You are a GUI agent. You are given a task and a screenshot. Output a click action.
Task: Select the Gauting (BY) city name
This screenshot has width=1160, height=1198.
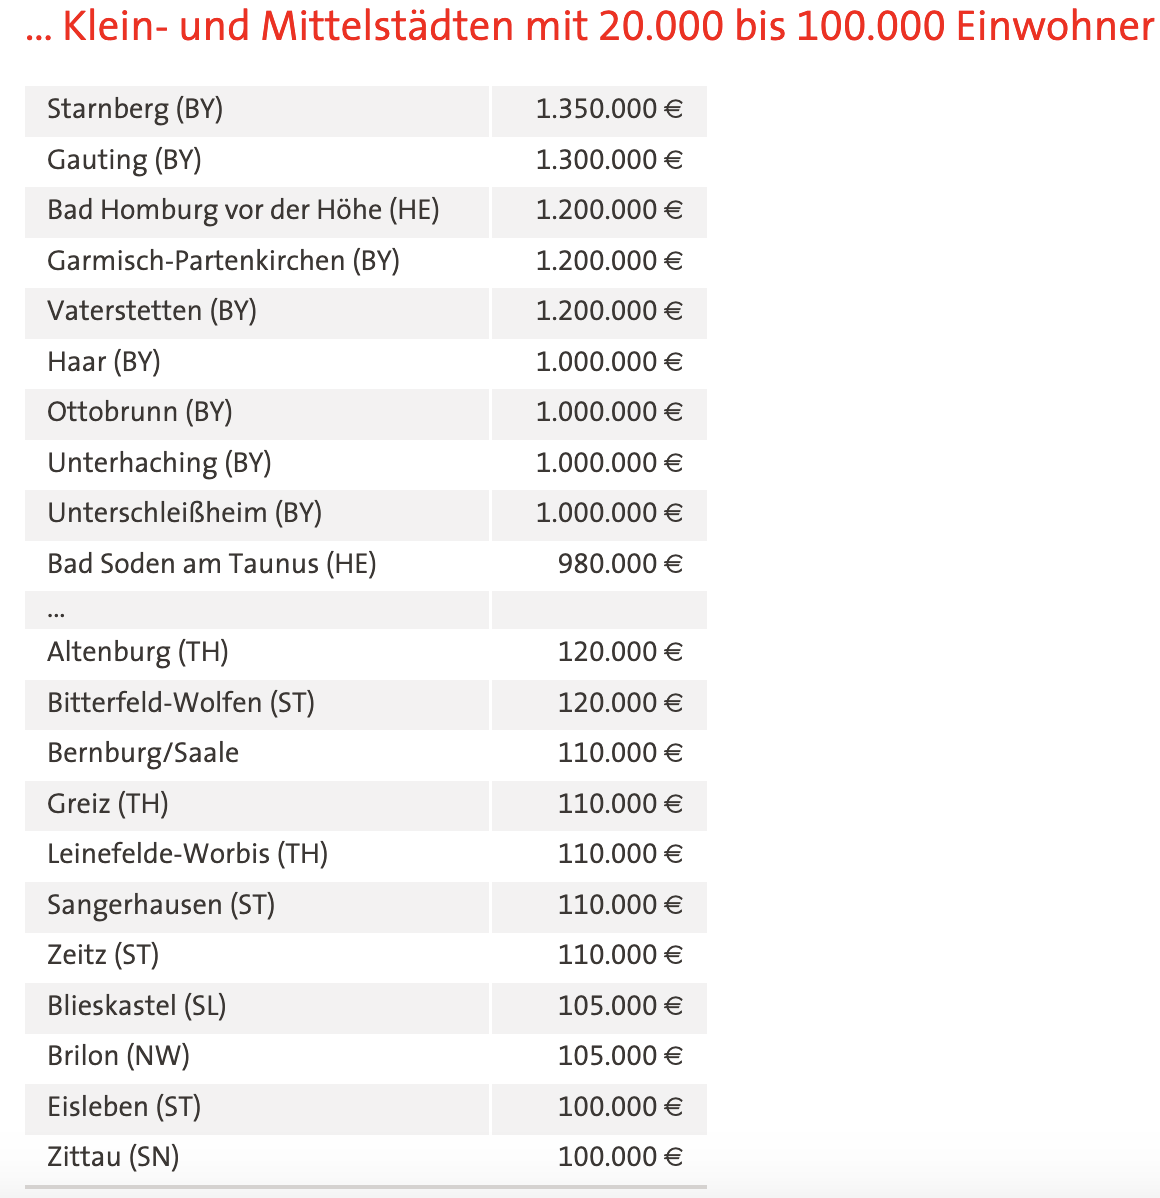click(x=125, y=160)
